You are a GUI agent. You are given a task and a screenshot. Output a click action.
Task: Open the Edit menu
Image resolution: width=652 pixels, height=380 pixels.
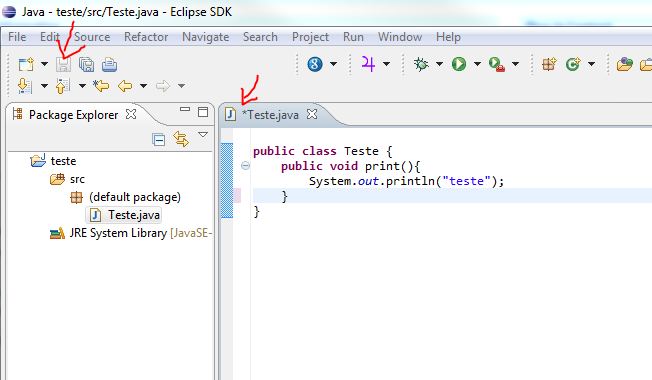click(50, 37)
